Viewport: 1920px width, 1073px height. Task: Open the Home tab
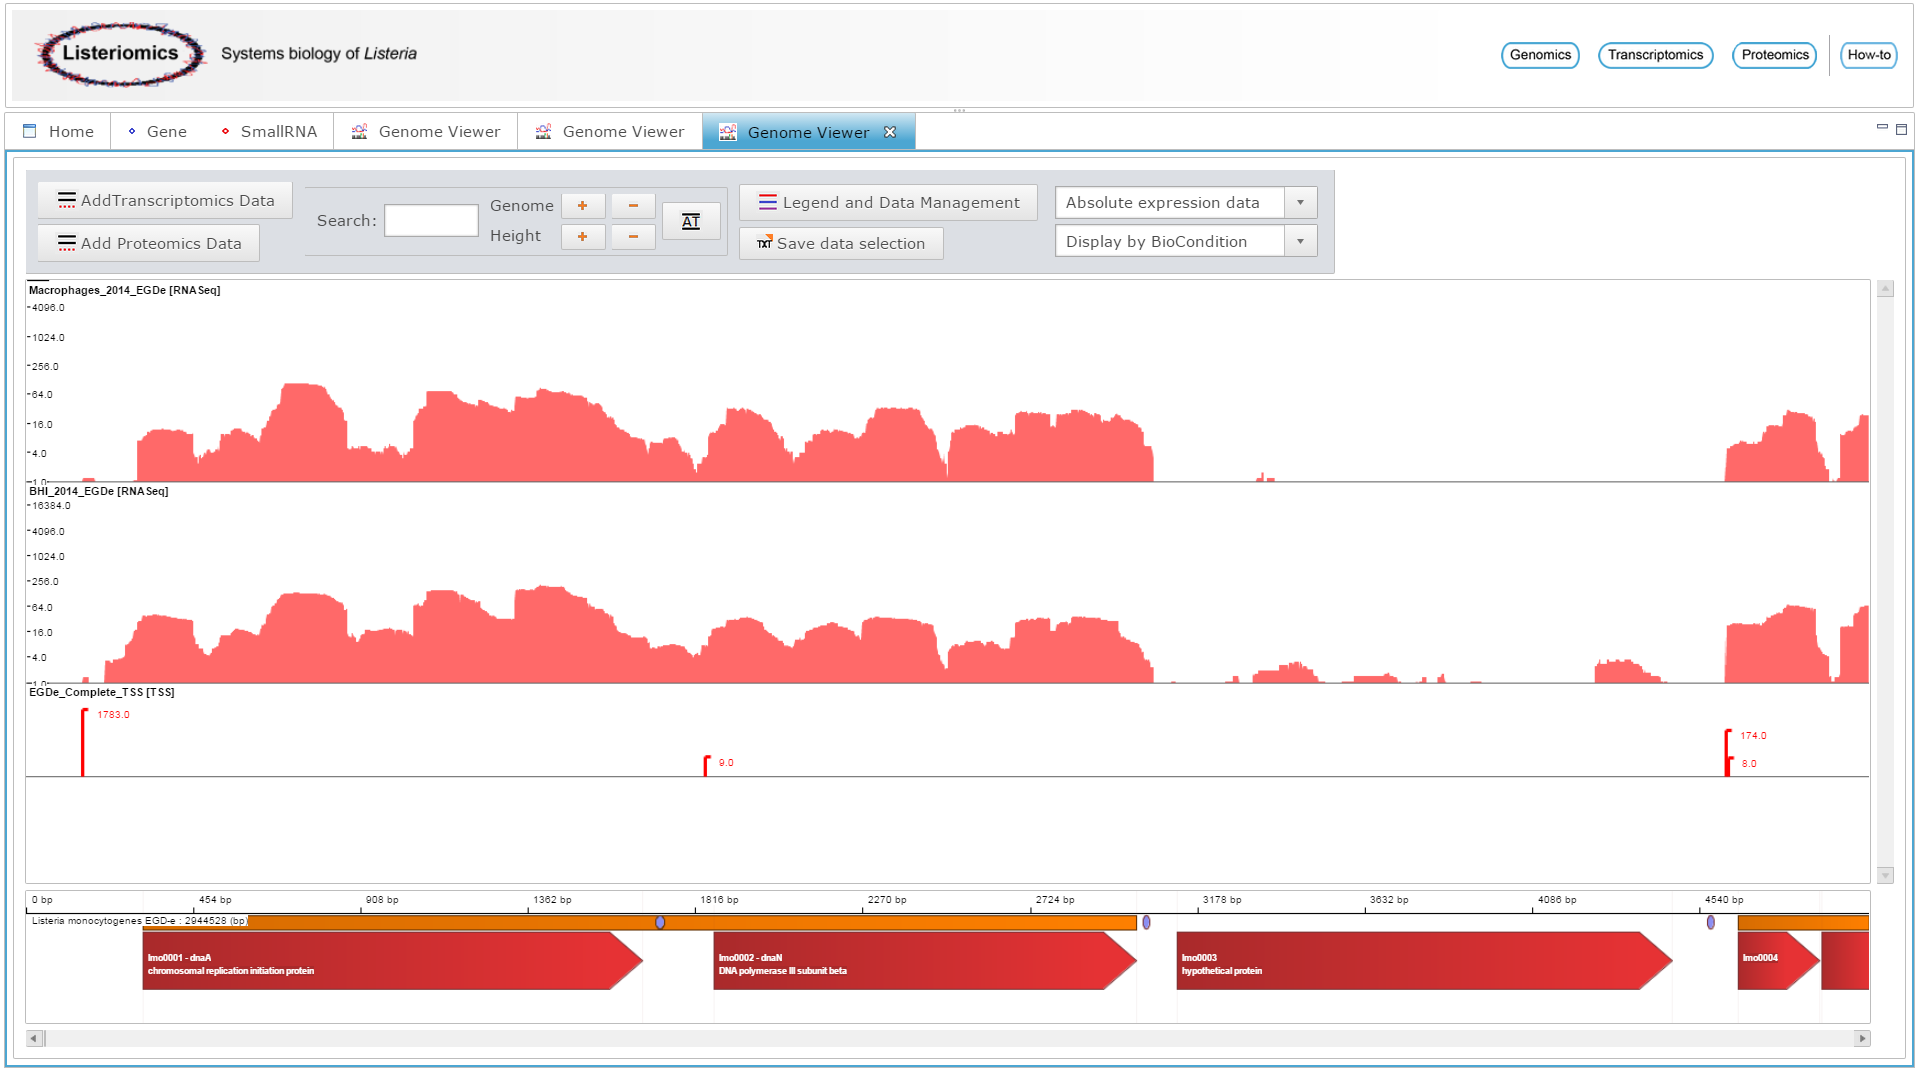59,132
